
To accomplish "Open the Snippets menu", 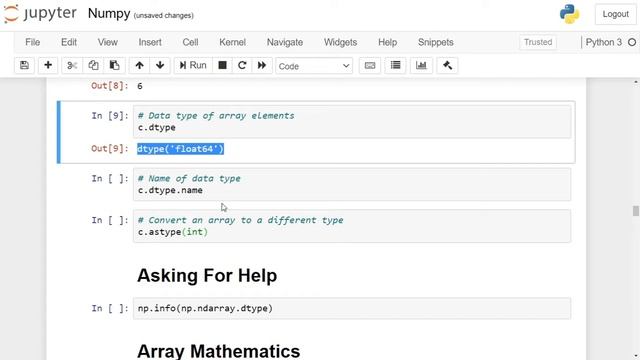I will click(436, 42).
